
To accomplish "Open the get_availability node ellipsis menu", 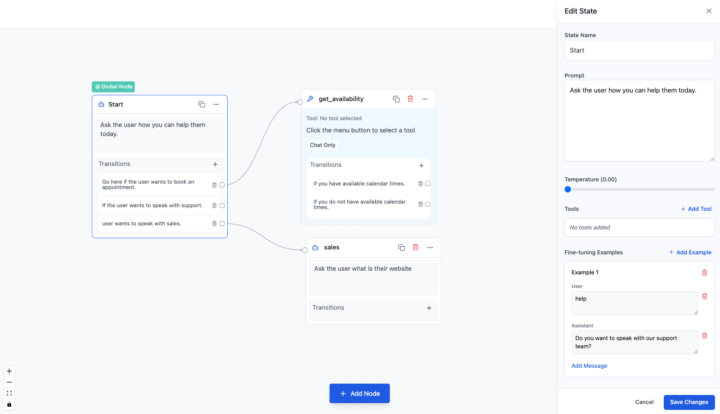I will pos(424,99).
